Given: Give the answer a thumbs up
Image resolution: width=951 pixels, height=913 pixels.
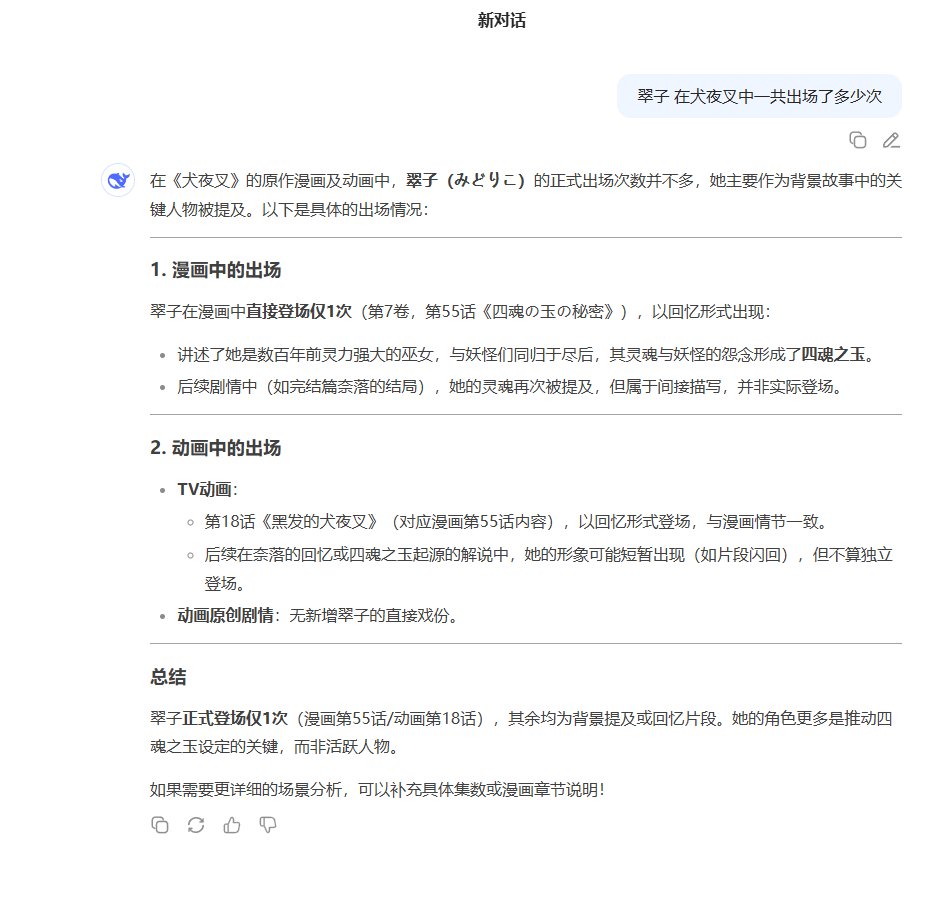Looking at the screenshot, I should 232,824.
